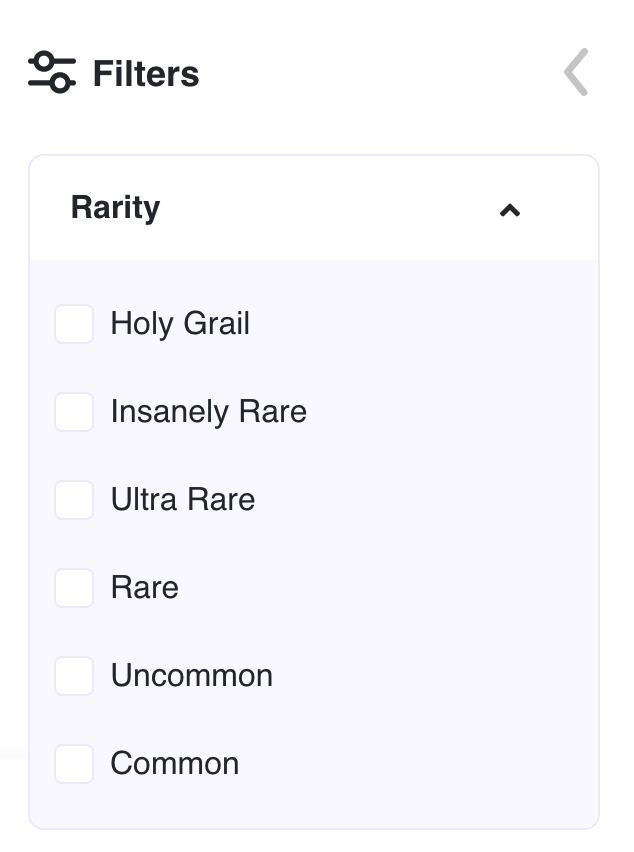Tick the Ultra Rare checkbox
Image resolution: width=634 pixels, height=852 pixels.
coord(74,500)
